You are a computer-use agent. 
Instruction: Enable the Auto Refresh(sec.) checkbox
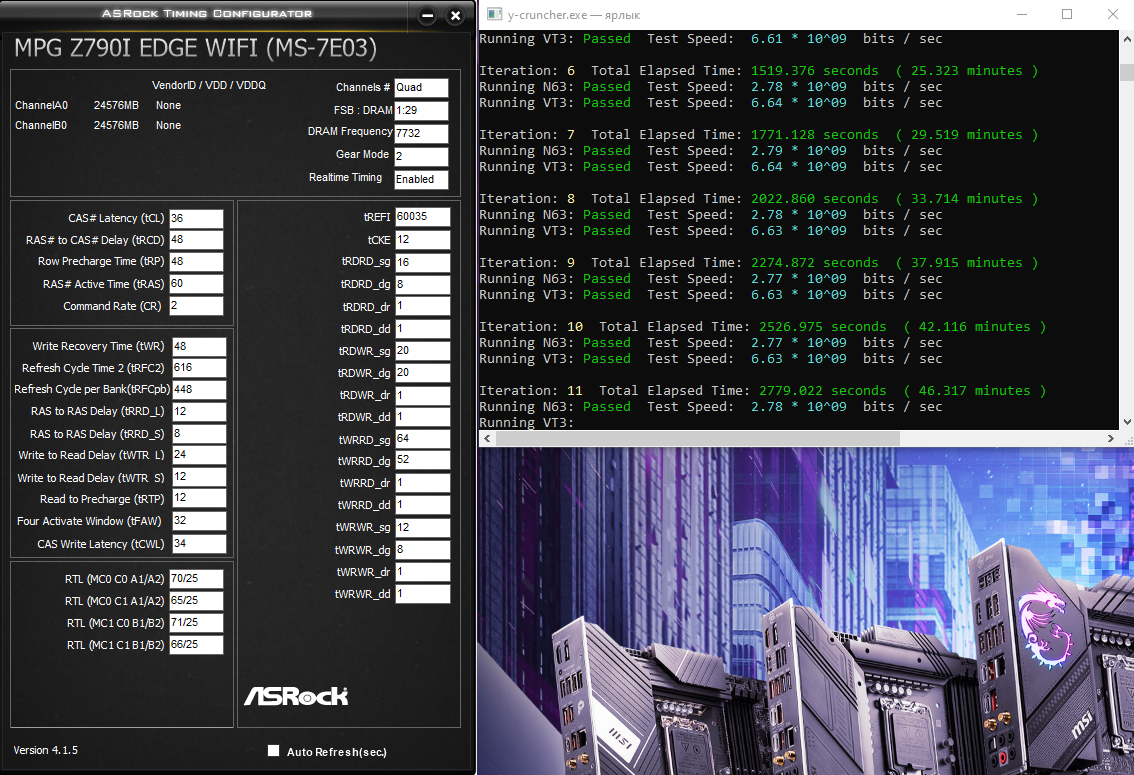(273, 750)
